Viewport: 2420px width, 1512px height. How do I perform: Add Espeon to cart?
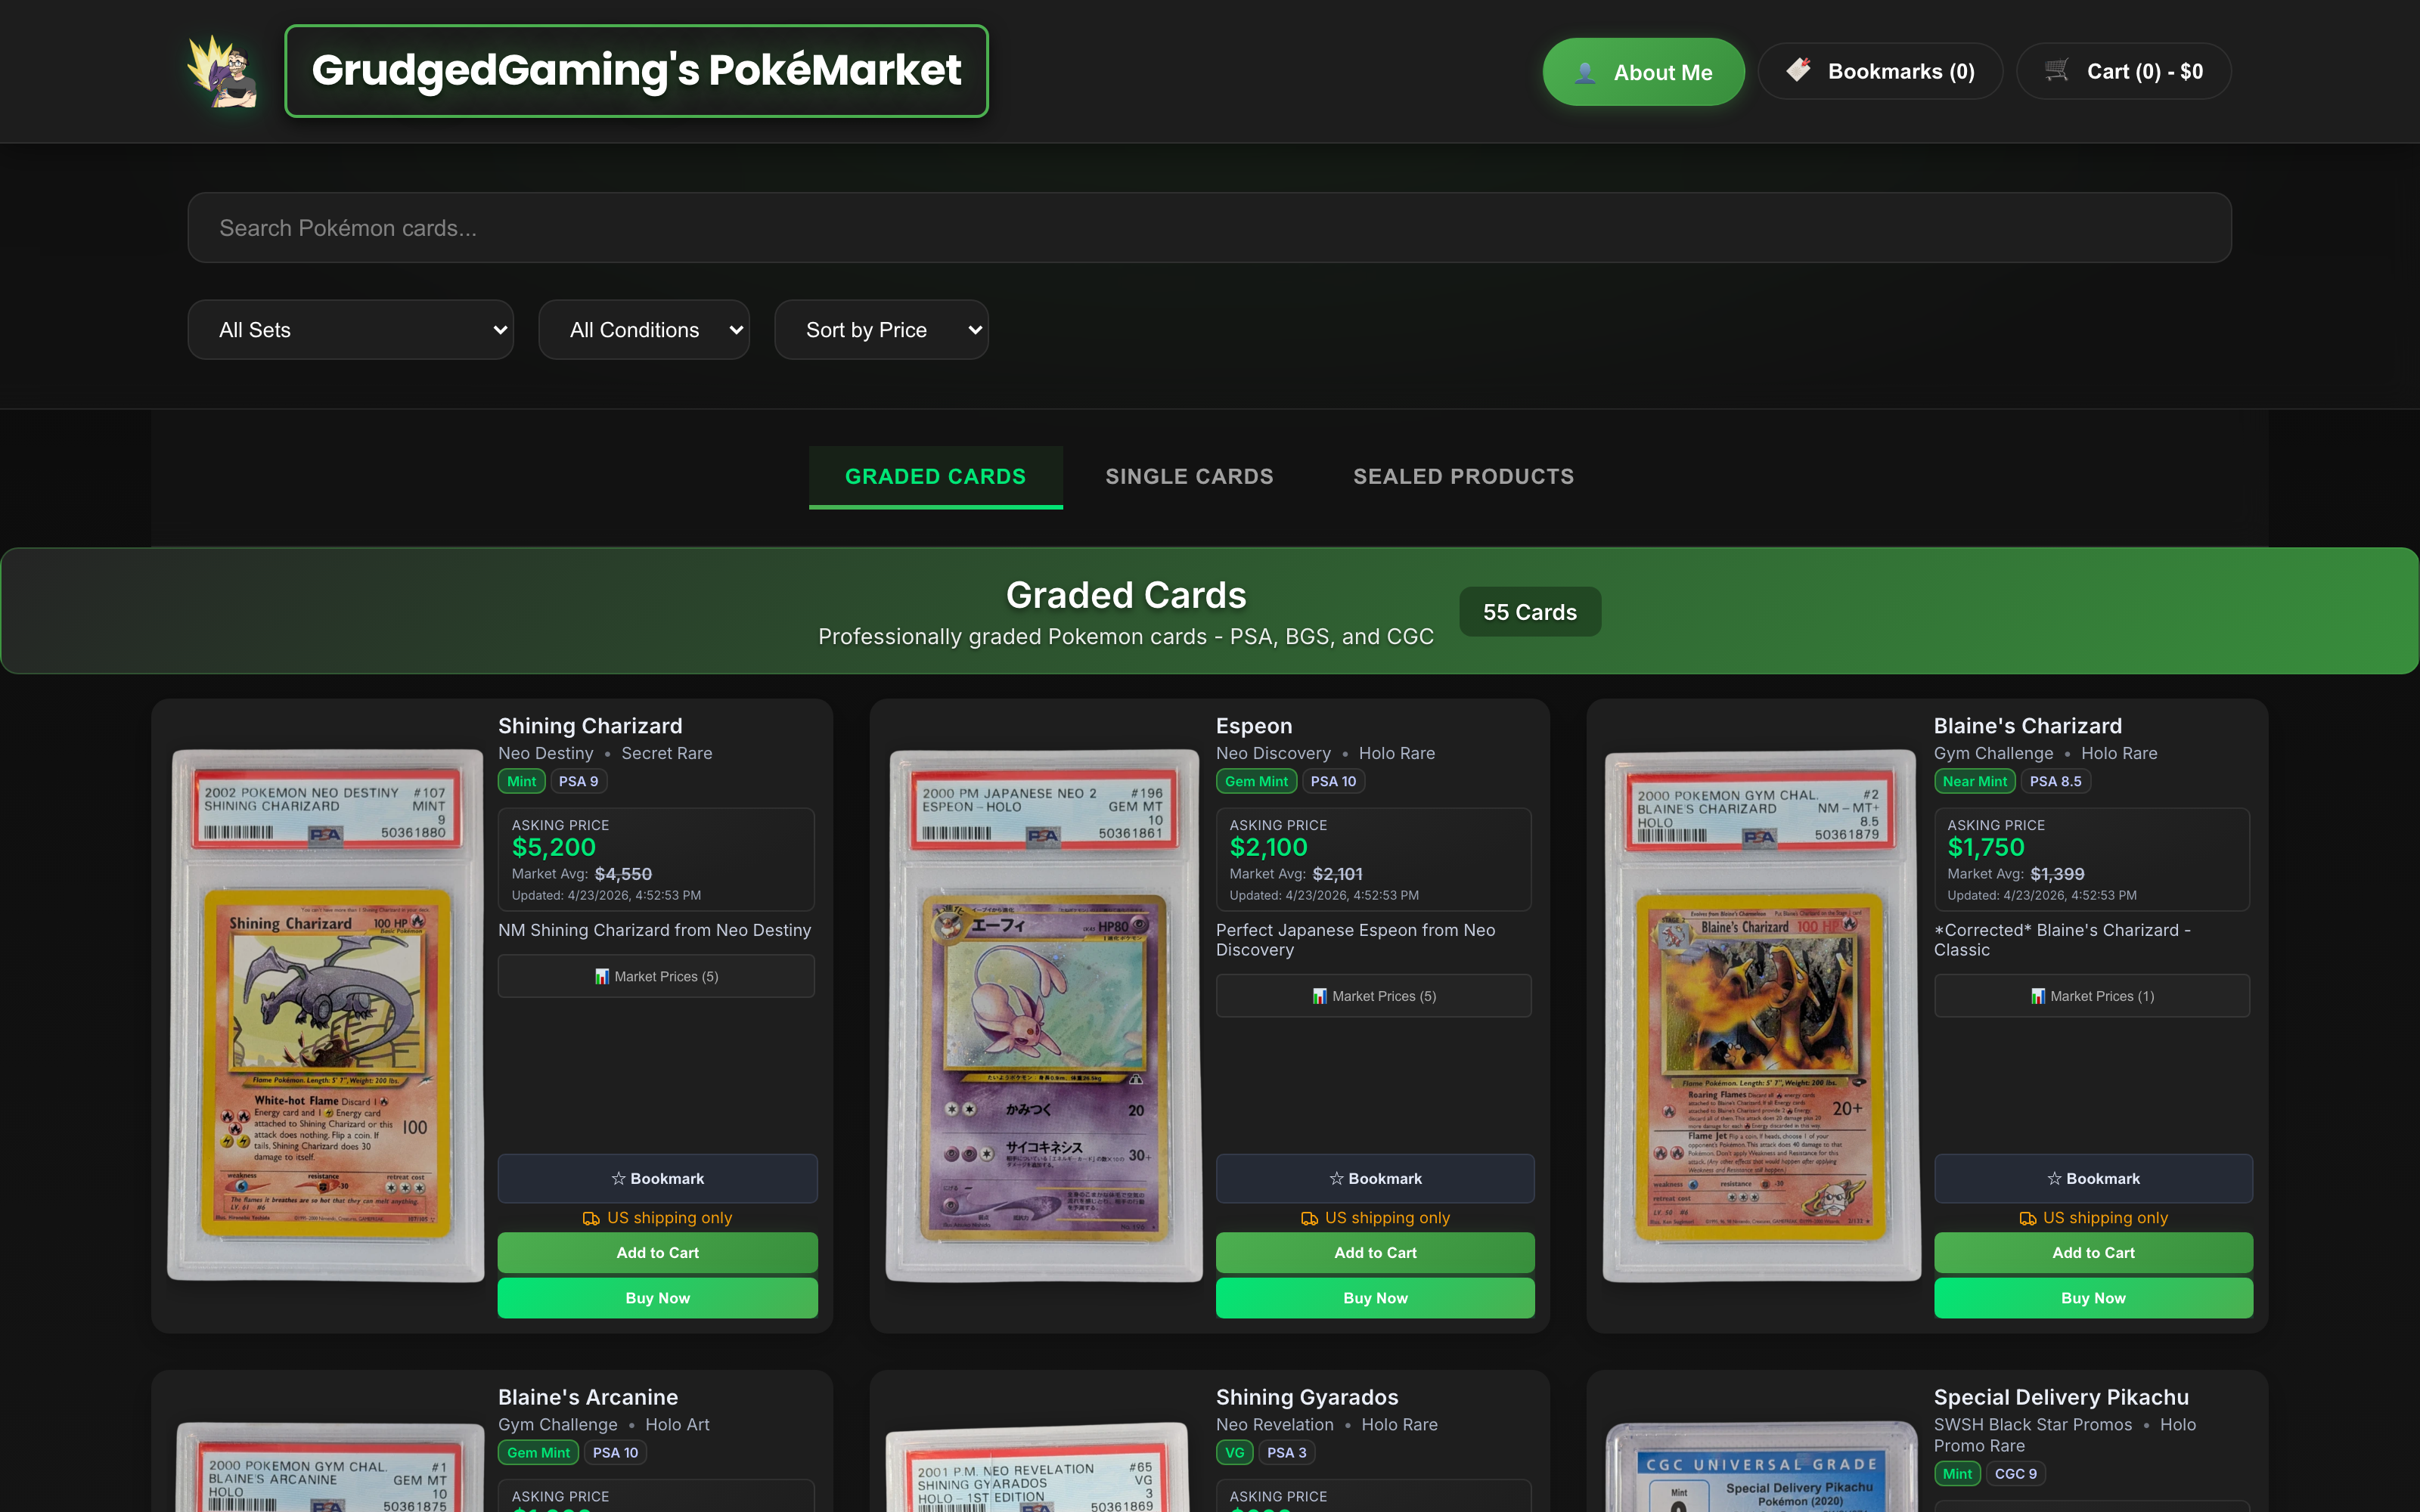click(x=1375, y=1253)
